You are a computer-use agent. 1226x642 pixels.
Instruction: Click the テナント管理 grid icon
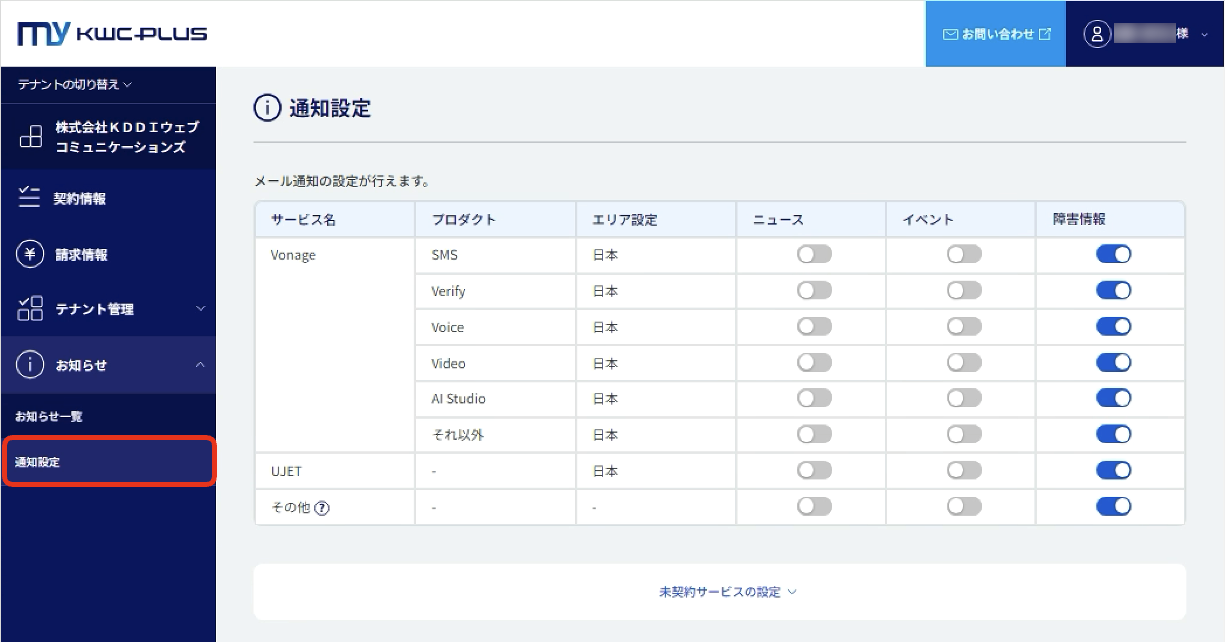pos(30,309)
